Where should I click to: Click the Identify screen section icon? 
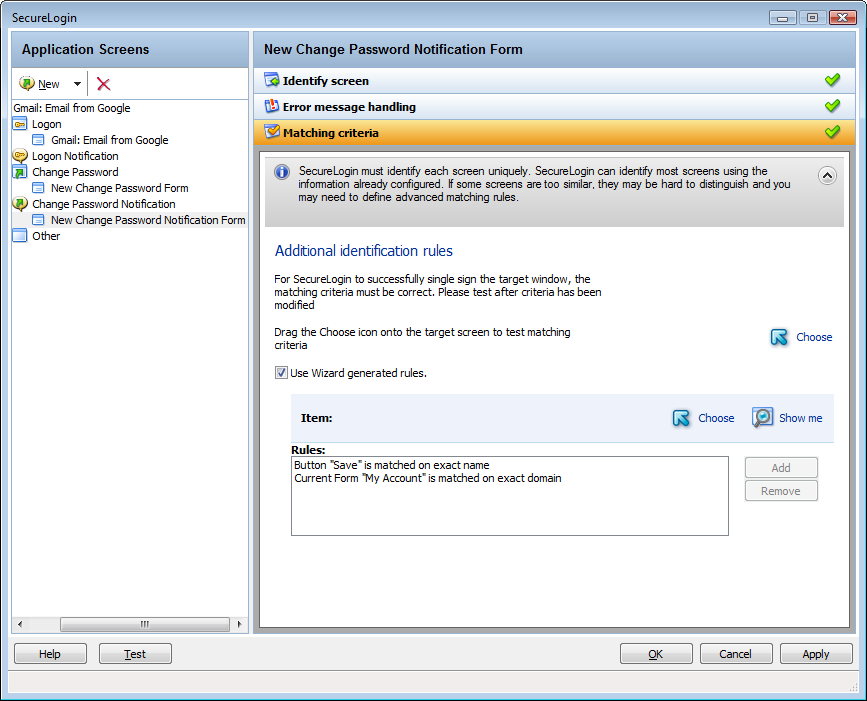coord(271,80)
